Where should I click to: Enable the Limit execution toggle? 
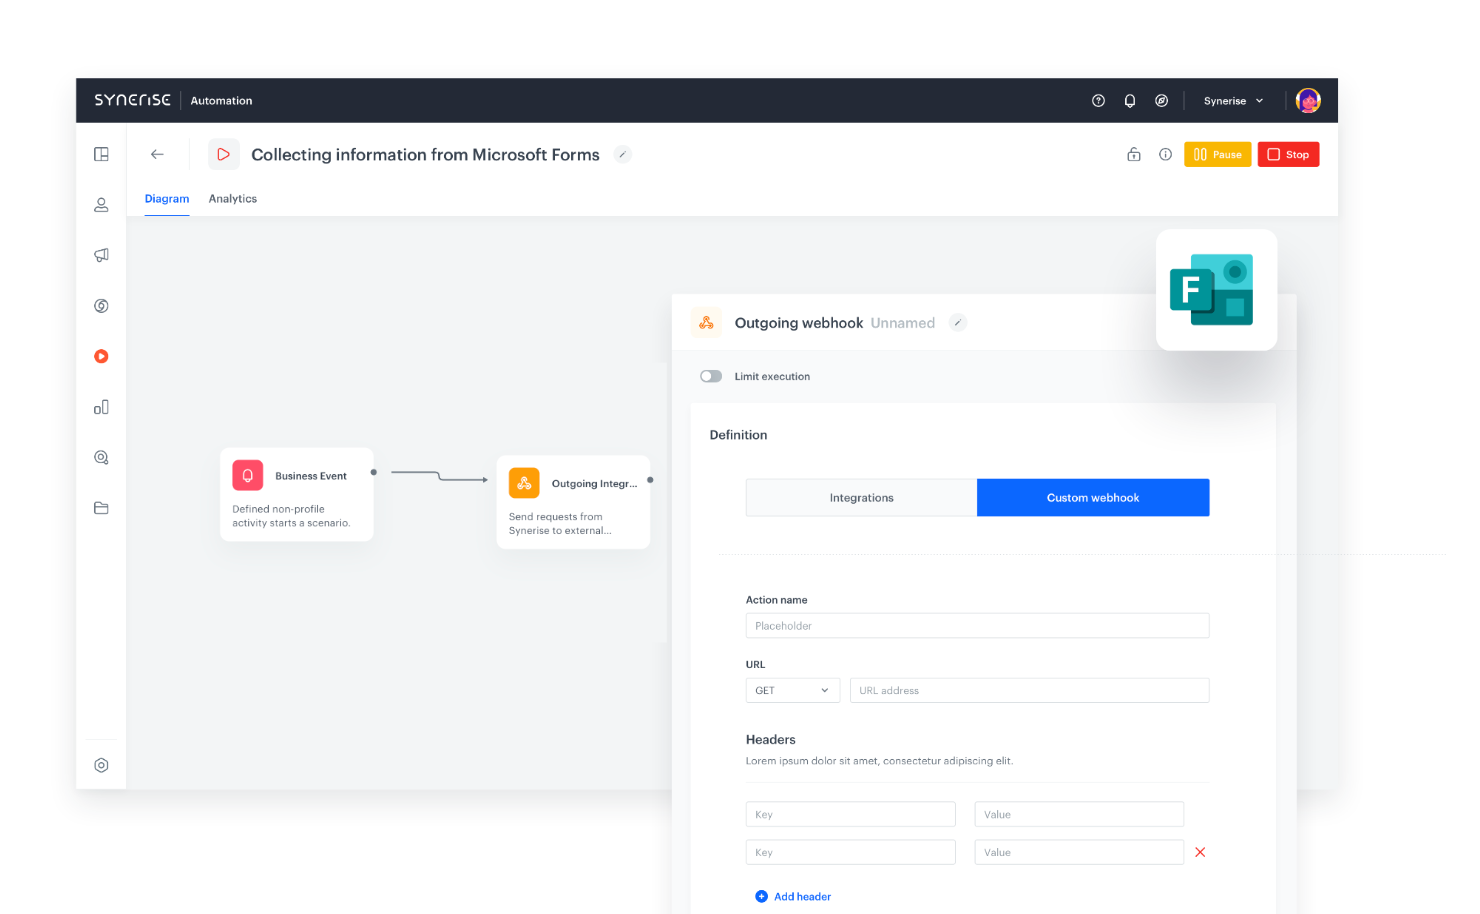710,376
